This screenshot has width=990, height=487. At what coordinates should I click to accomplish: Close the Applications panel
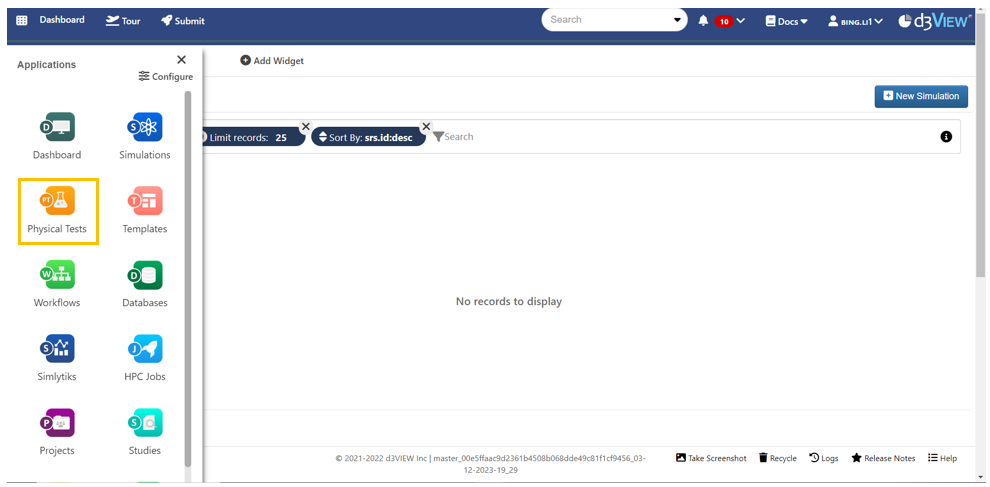coord(181,59)
